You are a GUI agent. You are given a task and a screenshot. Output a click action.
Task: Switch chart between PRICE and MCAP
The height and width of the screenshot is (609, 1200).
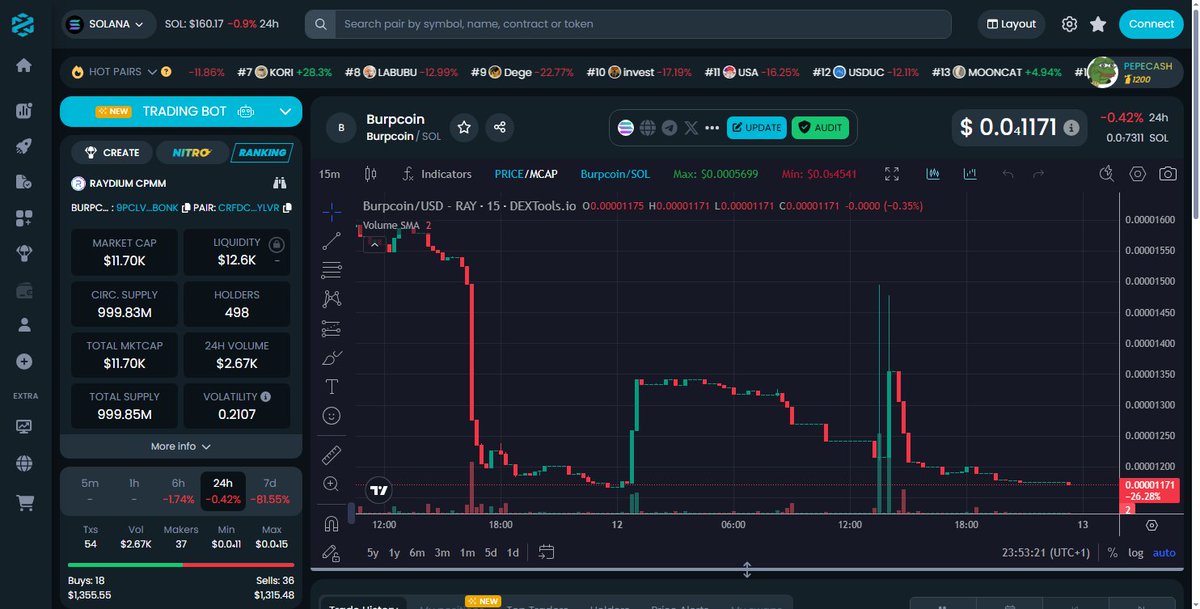(x=526, y=174)
